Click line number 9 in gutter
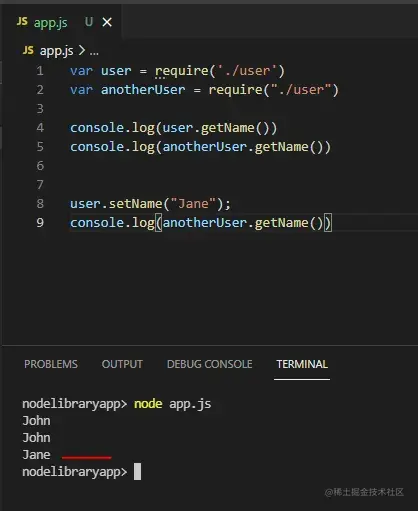This screenshot has width=418, height=511. [40, 223]
